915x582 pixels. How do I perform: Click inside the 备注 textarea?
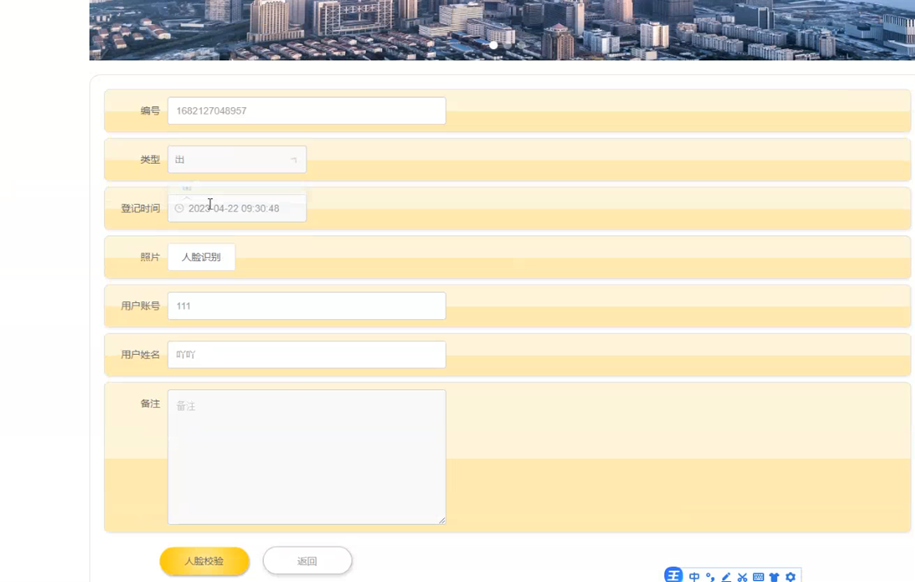[307, 457]
